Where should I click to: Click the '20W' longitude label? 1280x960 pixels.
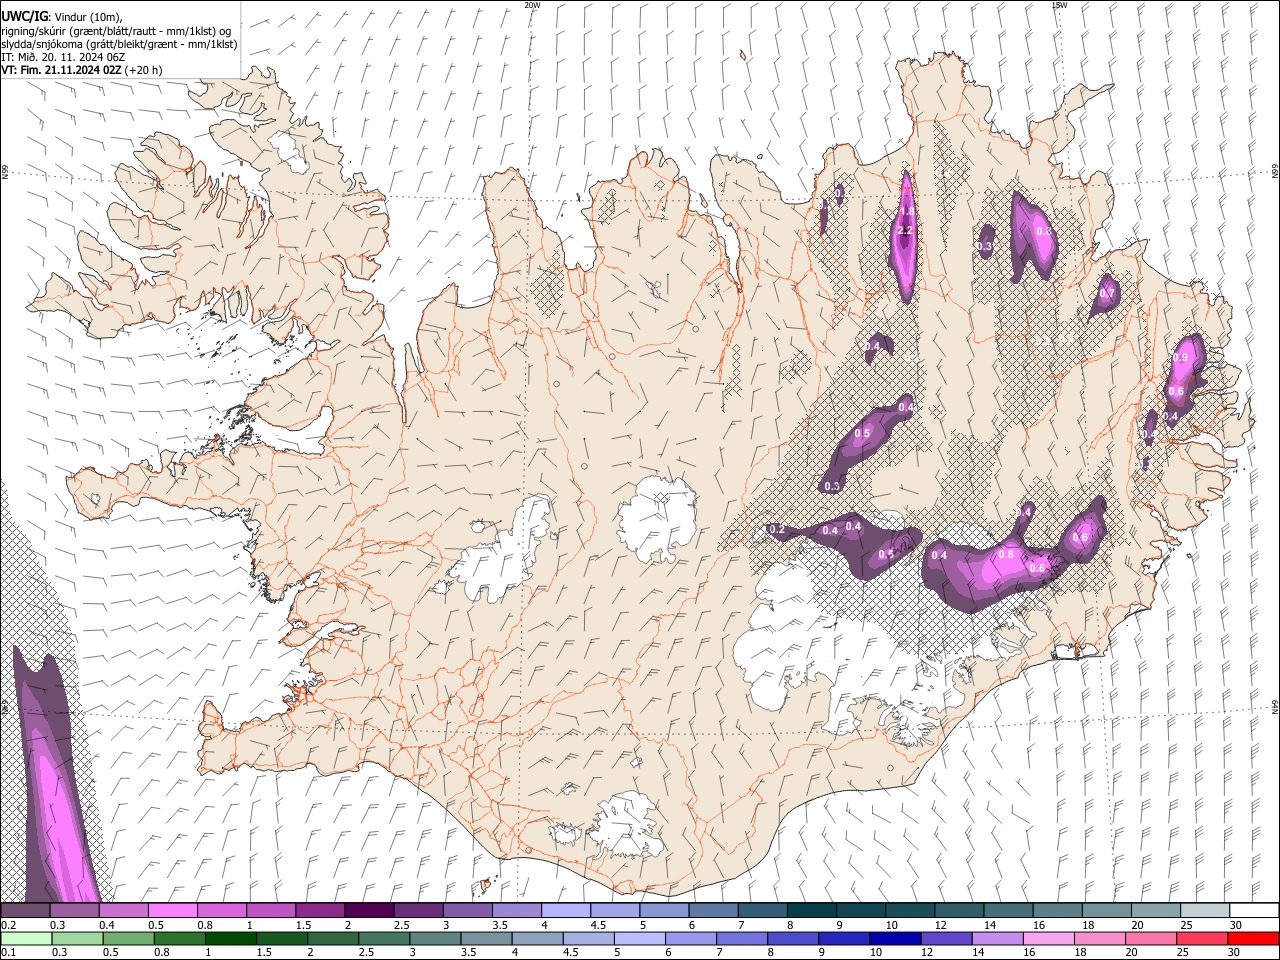tap(533, 5)
